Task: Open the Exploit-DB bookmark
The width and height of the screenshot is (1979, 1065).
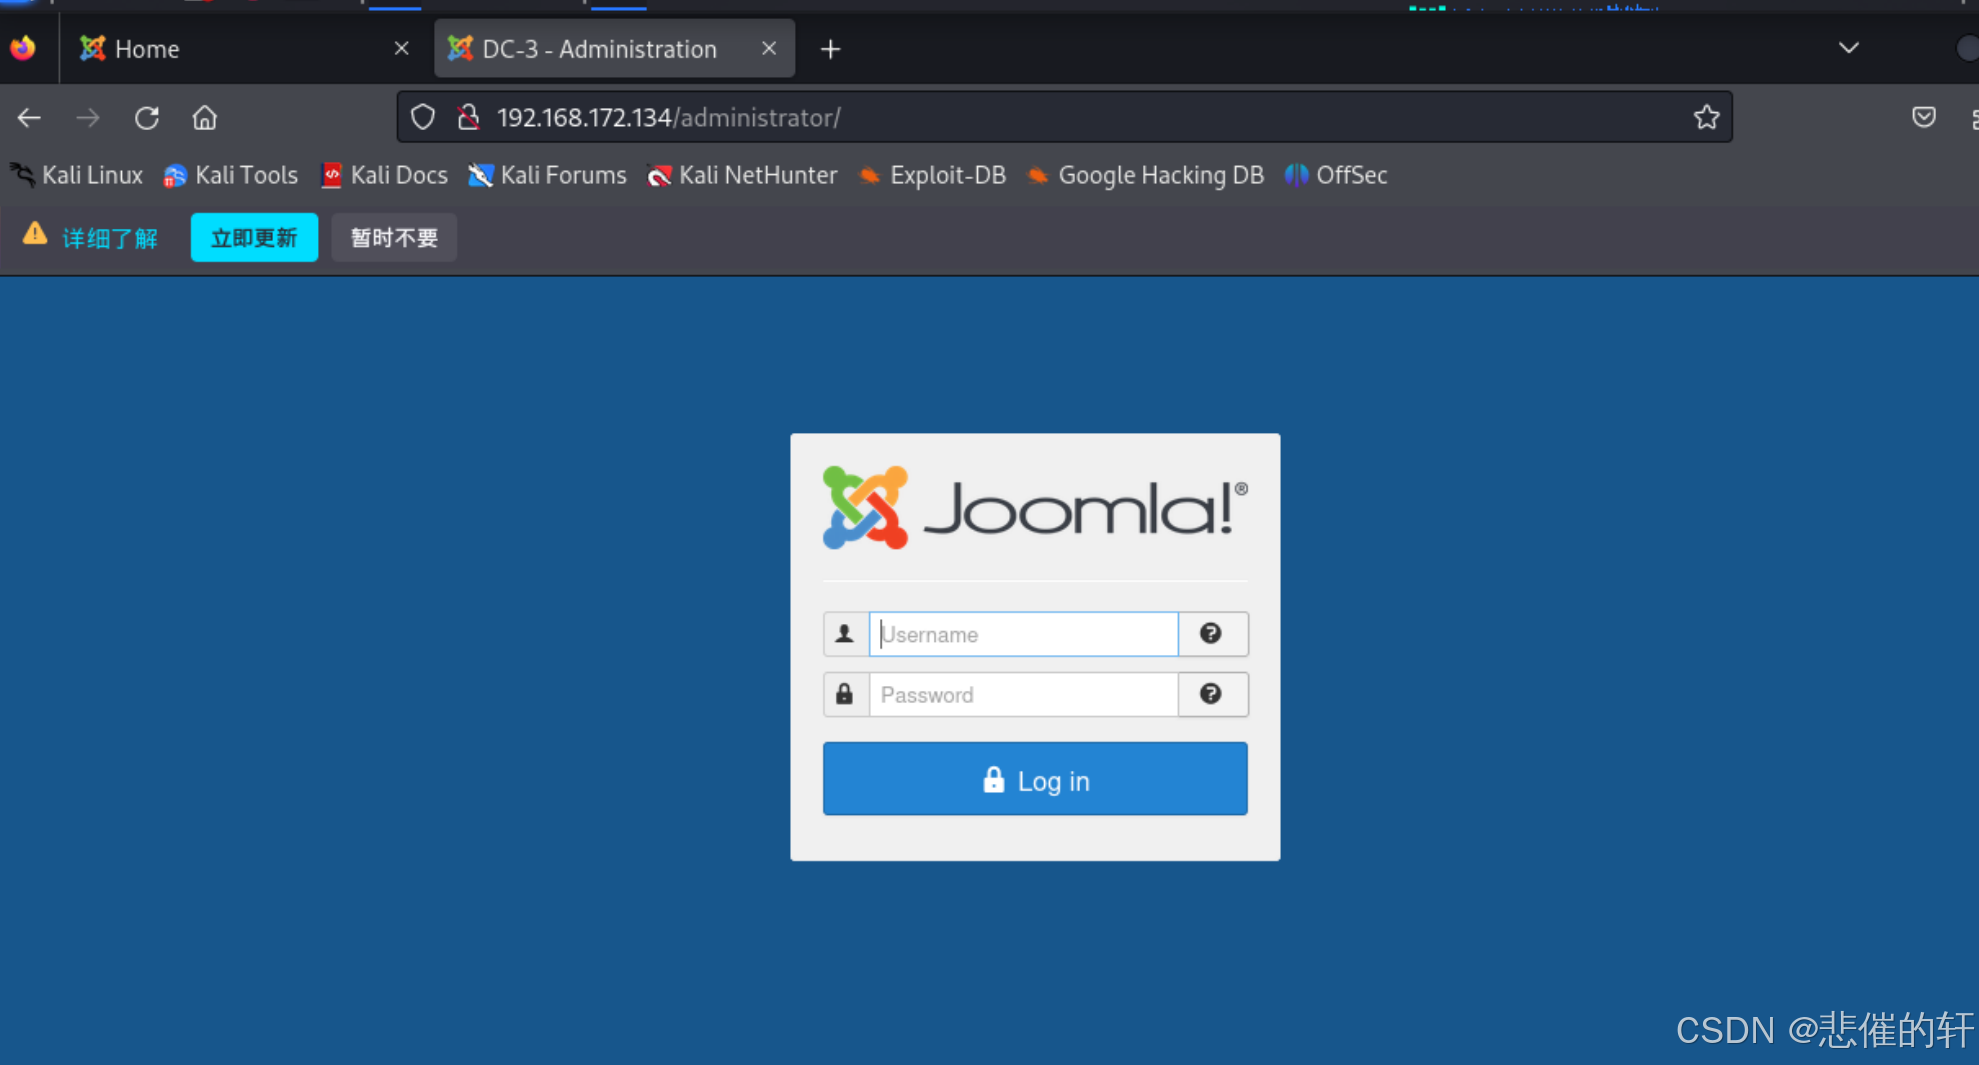Action: pos(932,175)
